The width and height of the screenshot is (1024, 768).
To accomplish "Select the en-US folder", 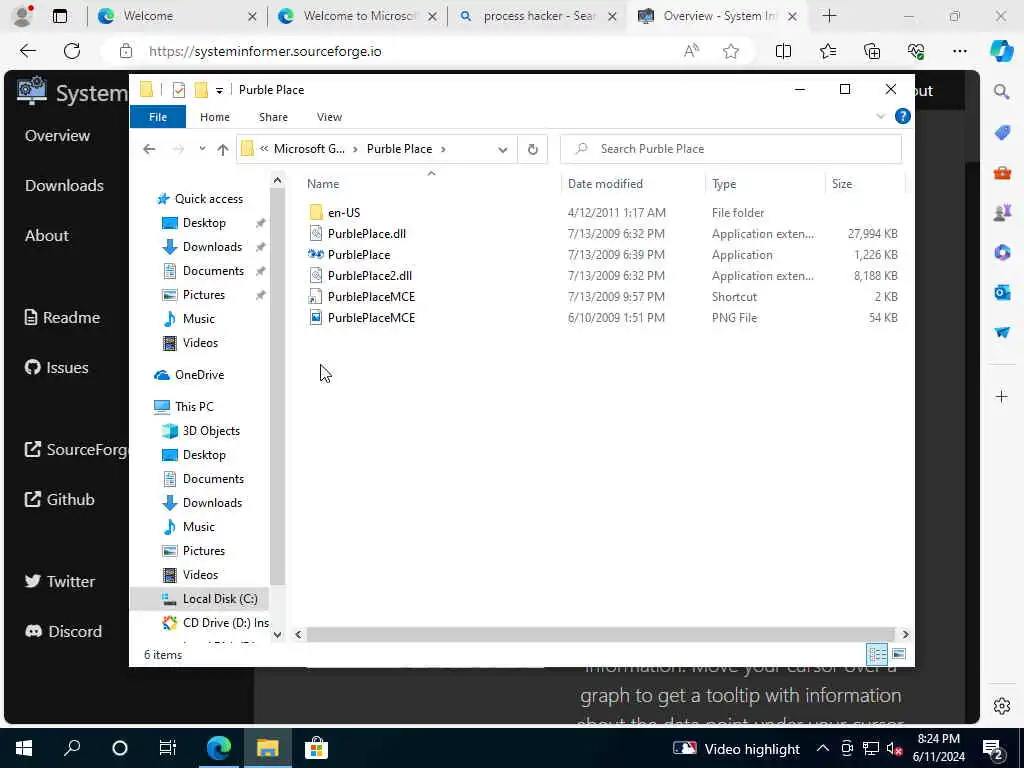I will coord(344,213).
